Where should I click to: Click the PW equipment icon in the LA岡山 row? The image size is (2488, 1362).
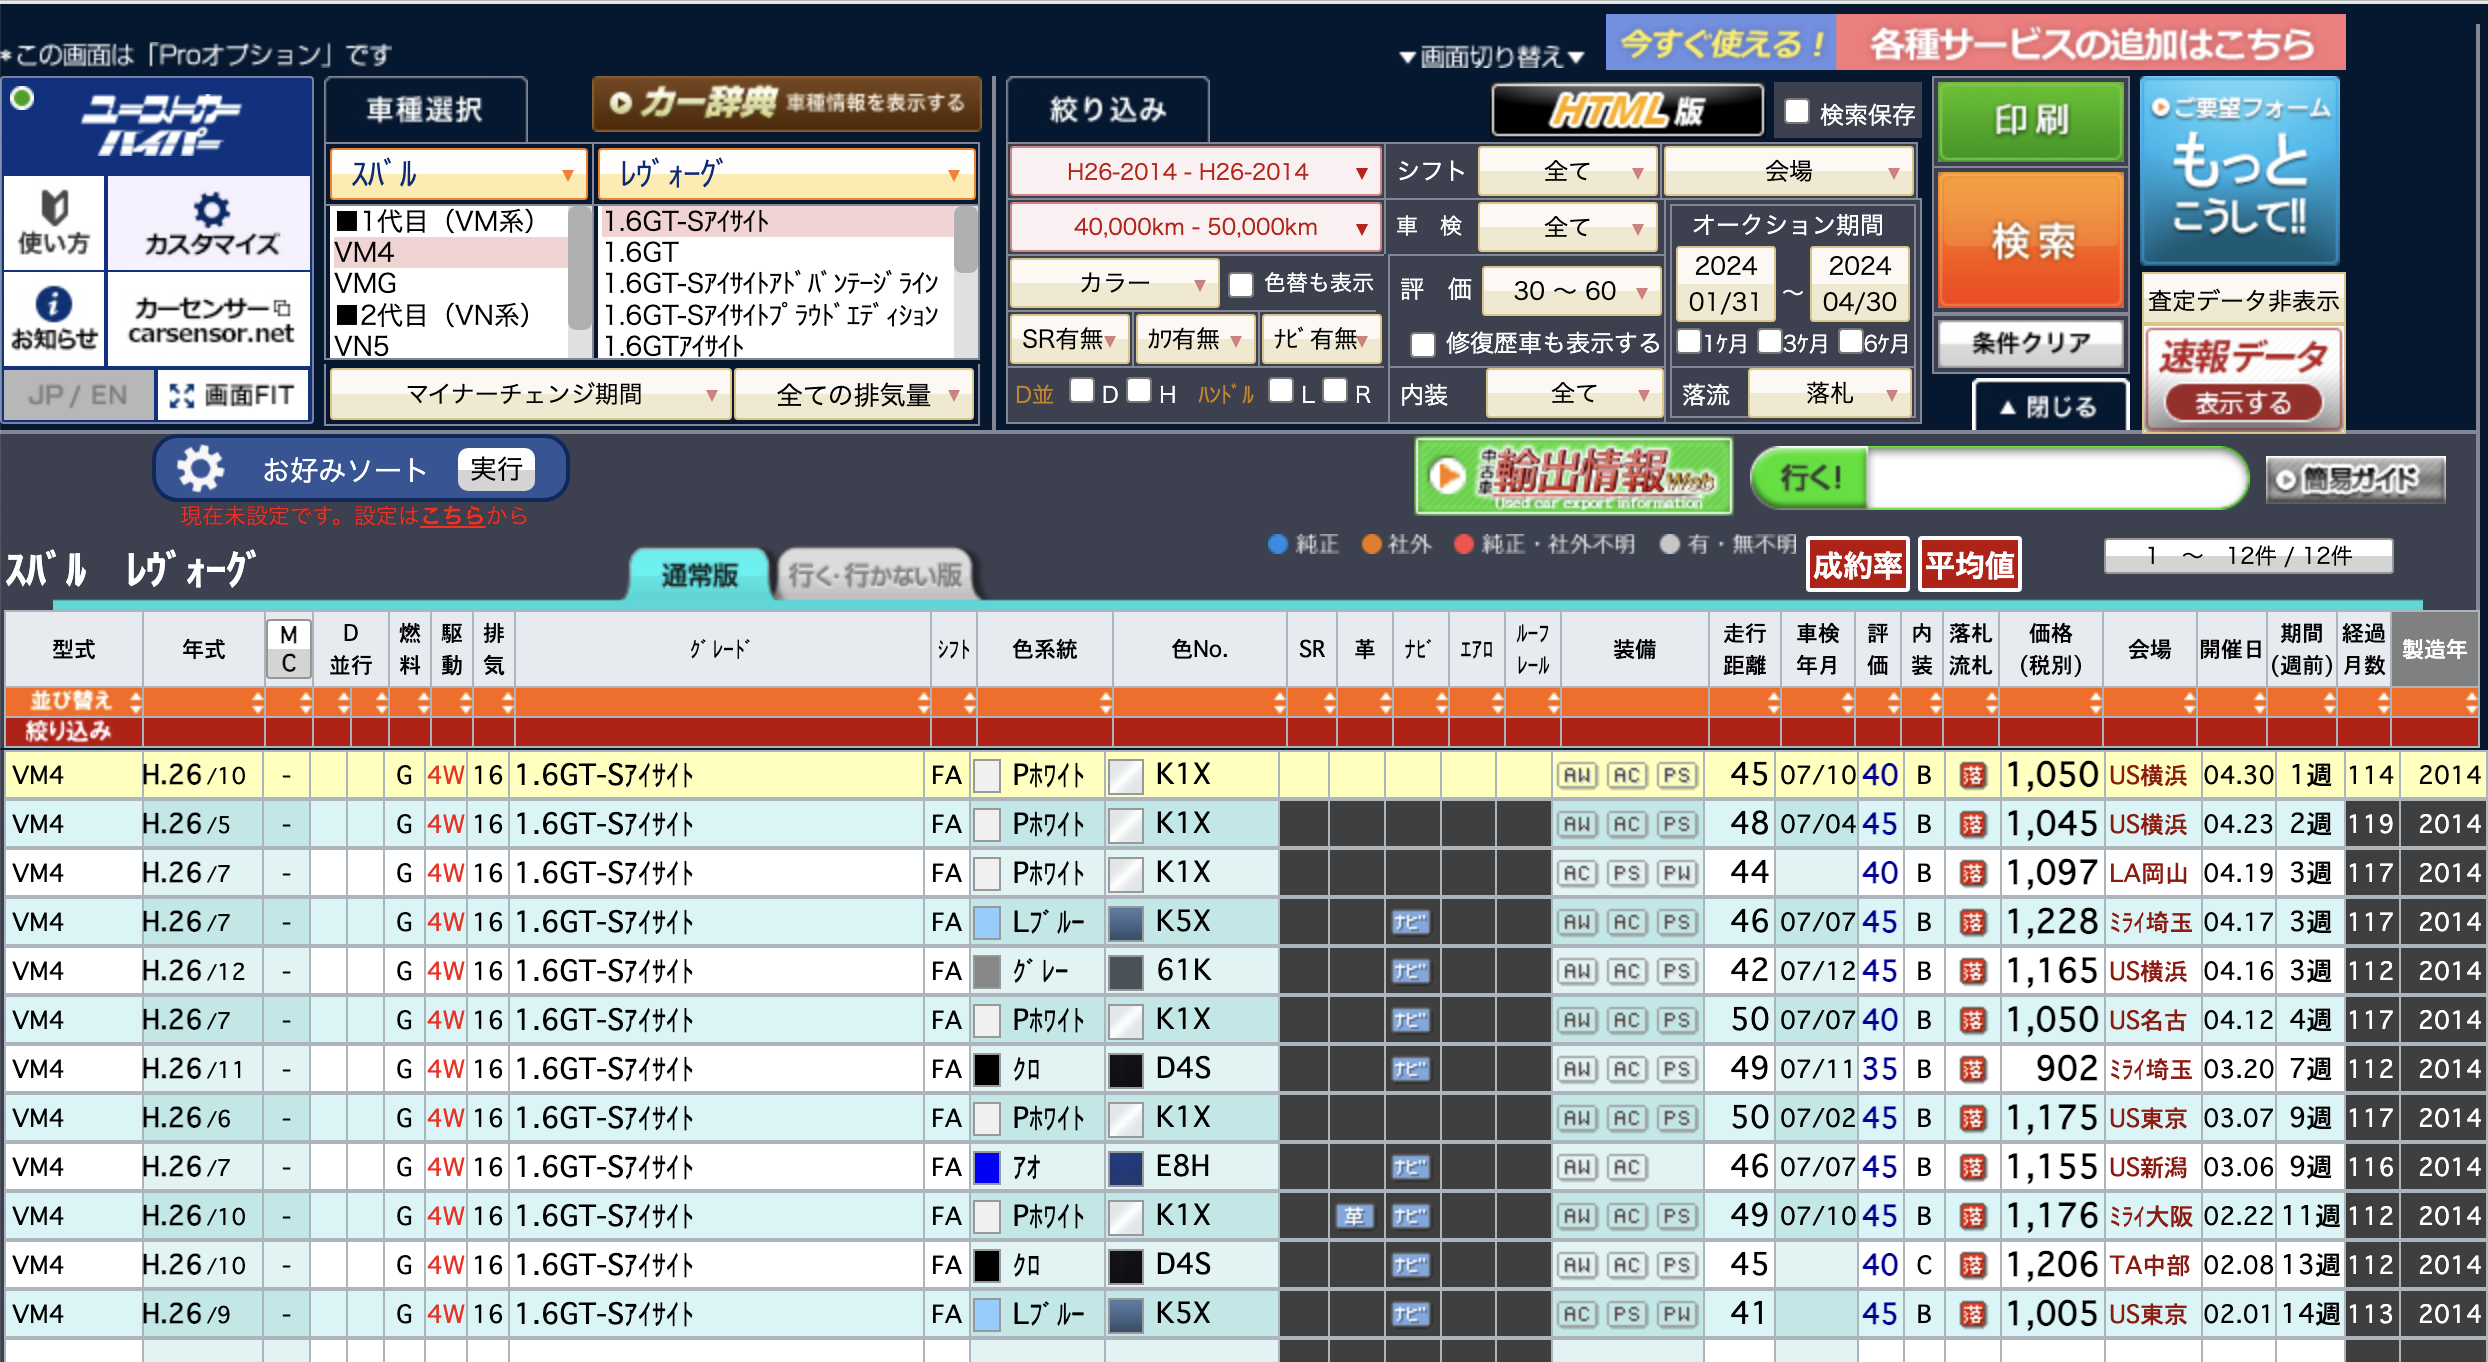(1677, 873)
